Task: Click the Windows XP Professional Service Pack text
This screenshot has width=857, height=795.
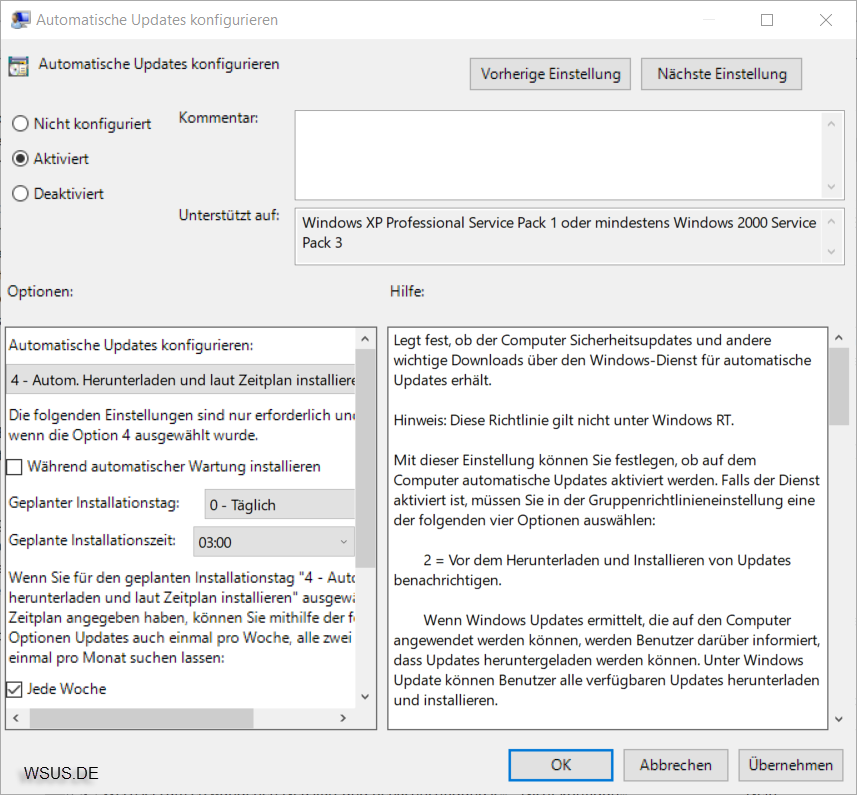Action: [559, 232]
